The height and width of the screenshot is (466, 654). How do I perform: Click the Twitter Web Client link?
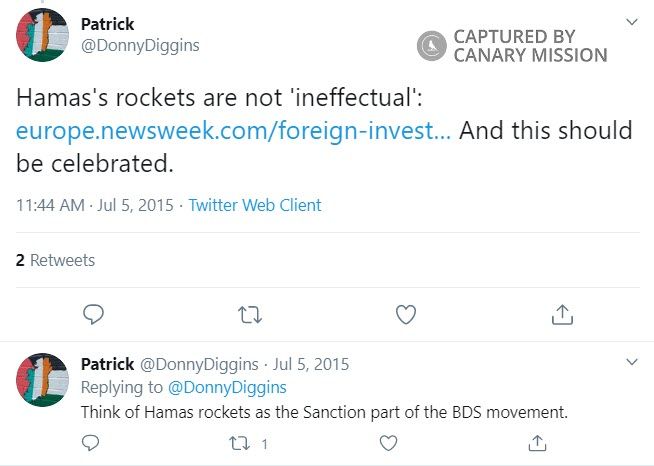tap(255, 205)
